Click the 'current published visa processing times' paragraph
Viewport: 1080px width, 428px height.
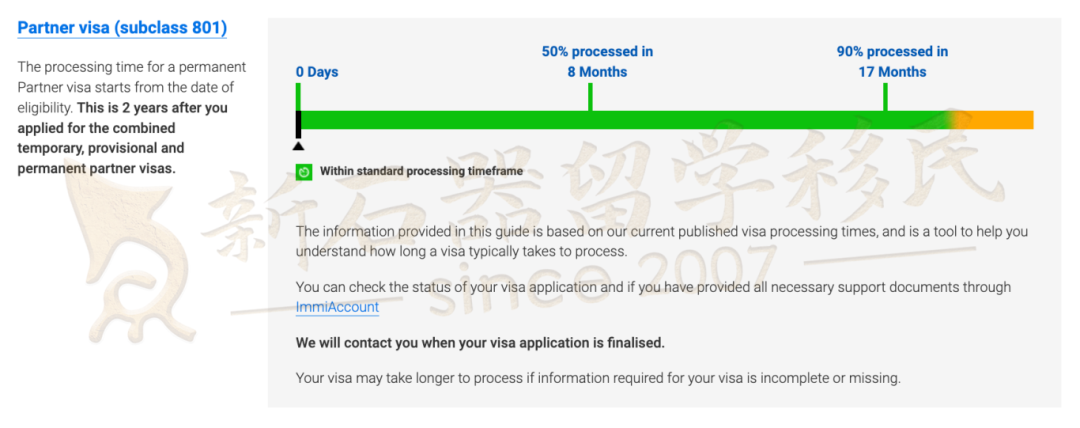coord(661,242)
